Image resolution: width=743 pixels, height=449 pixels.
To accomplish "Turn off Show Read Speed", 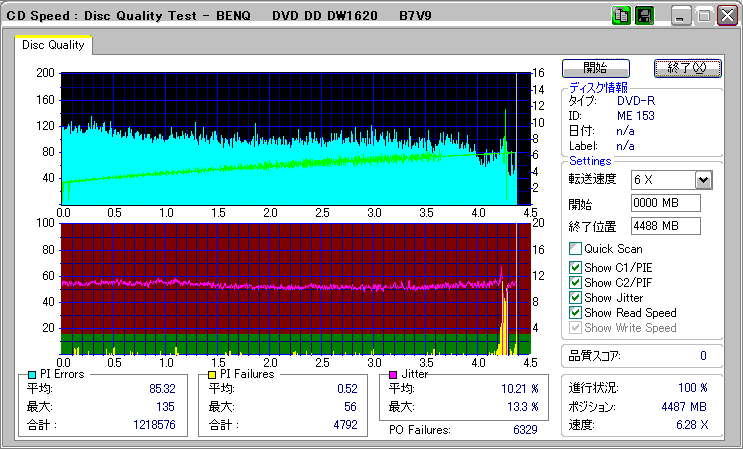I will [x=575, y=313].
